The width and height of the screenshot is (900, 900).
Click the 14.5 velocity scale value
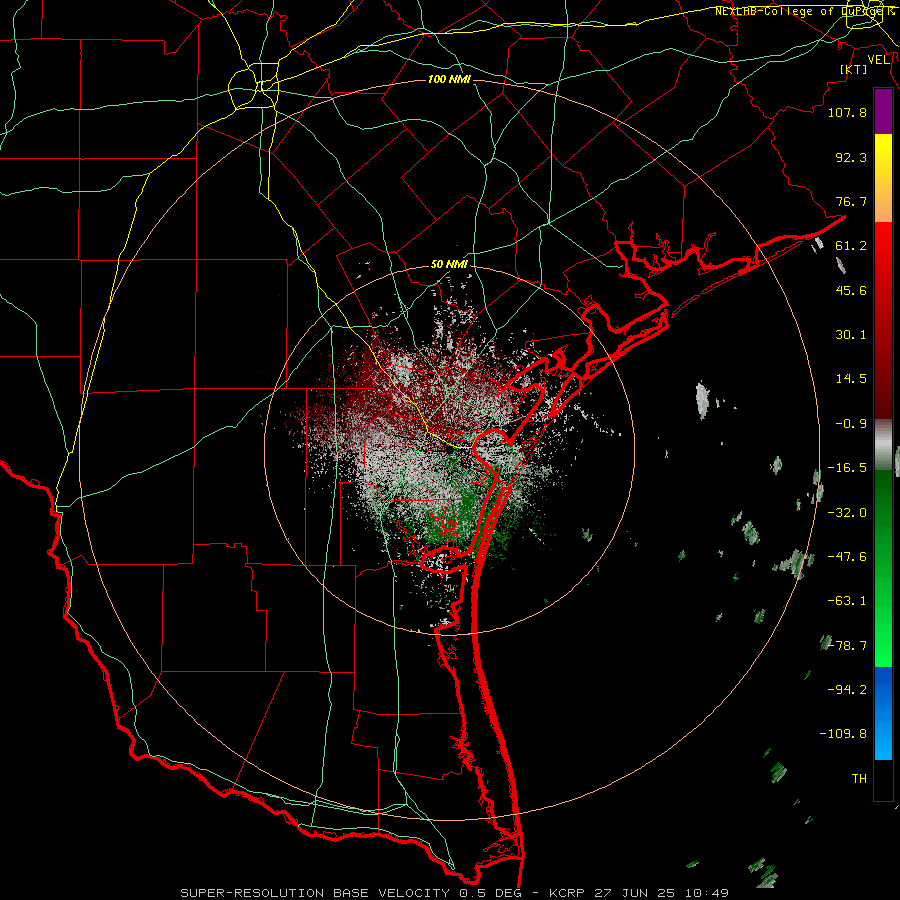tap(851, 379)
